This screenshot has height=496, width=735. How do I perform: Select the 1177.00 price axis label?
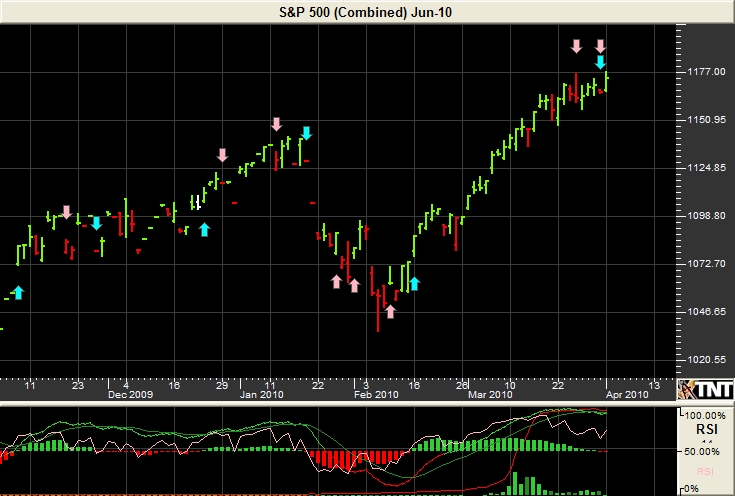(706, 71)
